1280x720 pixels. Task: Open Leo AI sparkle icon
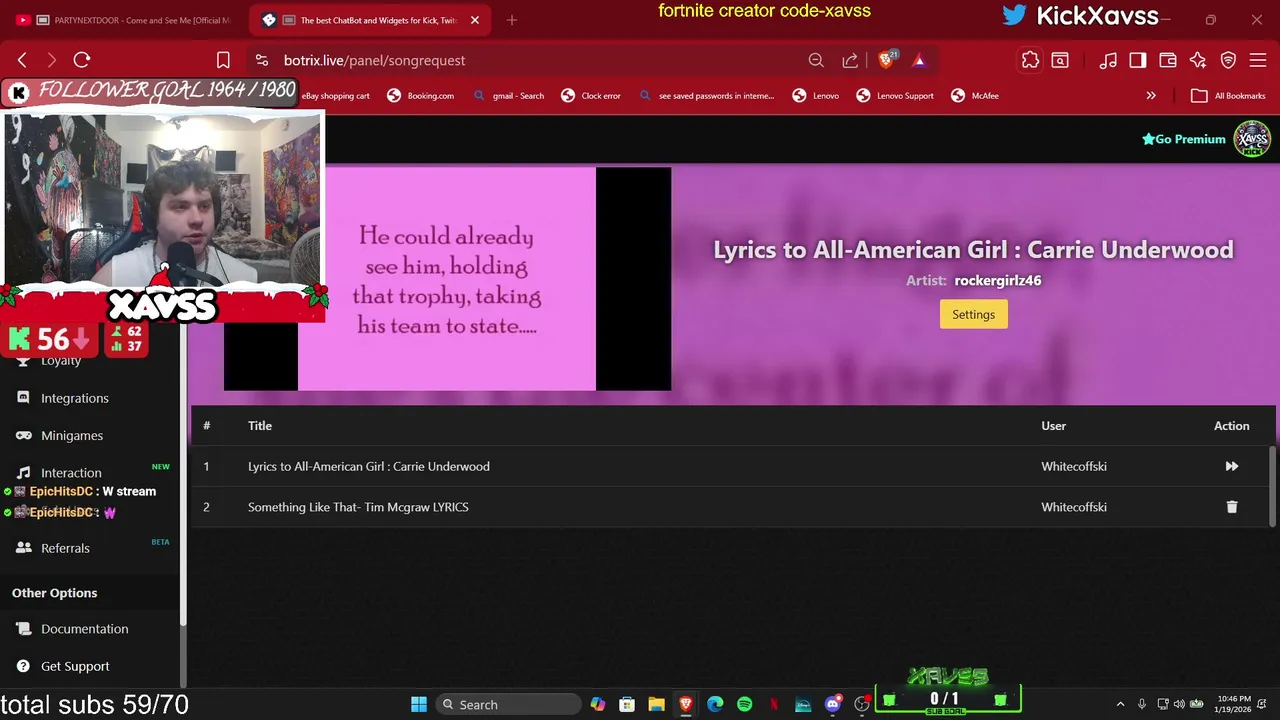click(1198, 60)
